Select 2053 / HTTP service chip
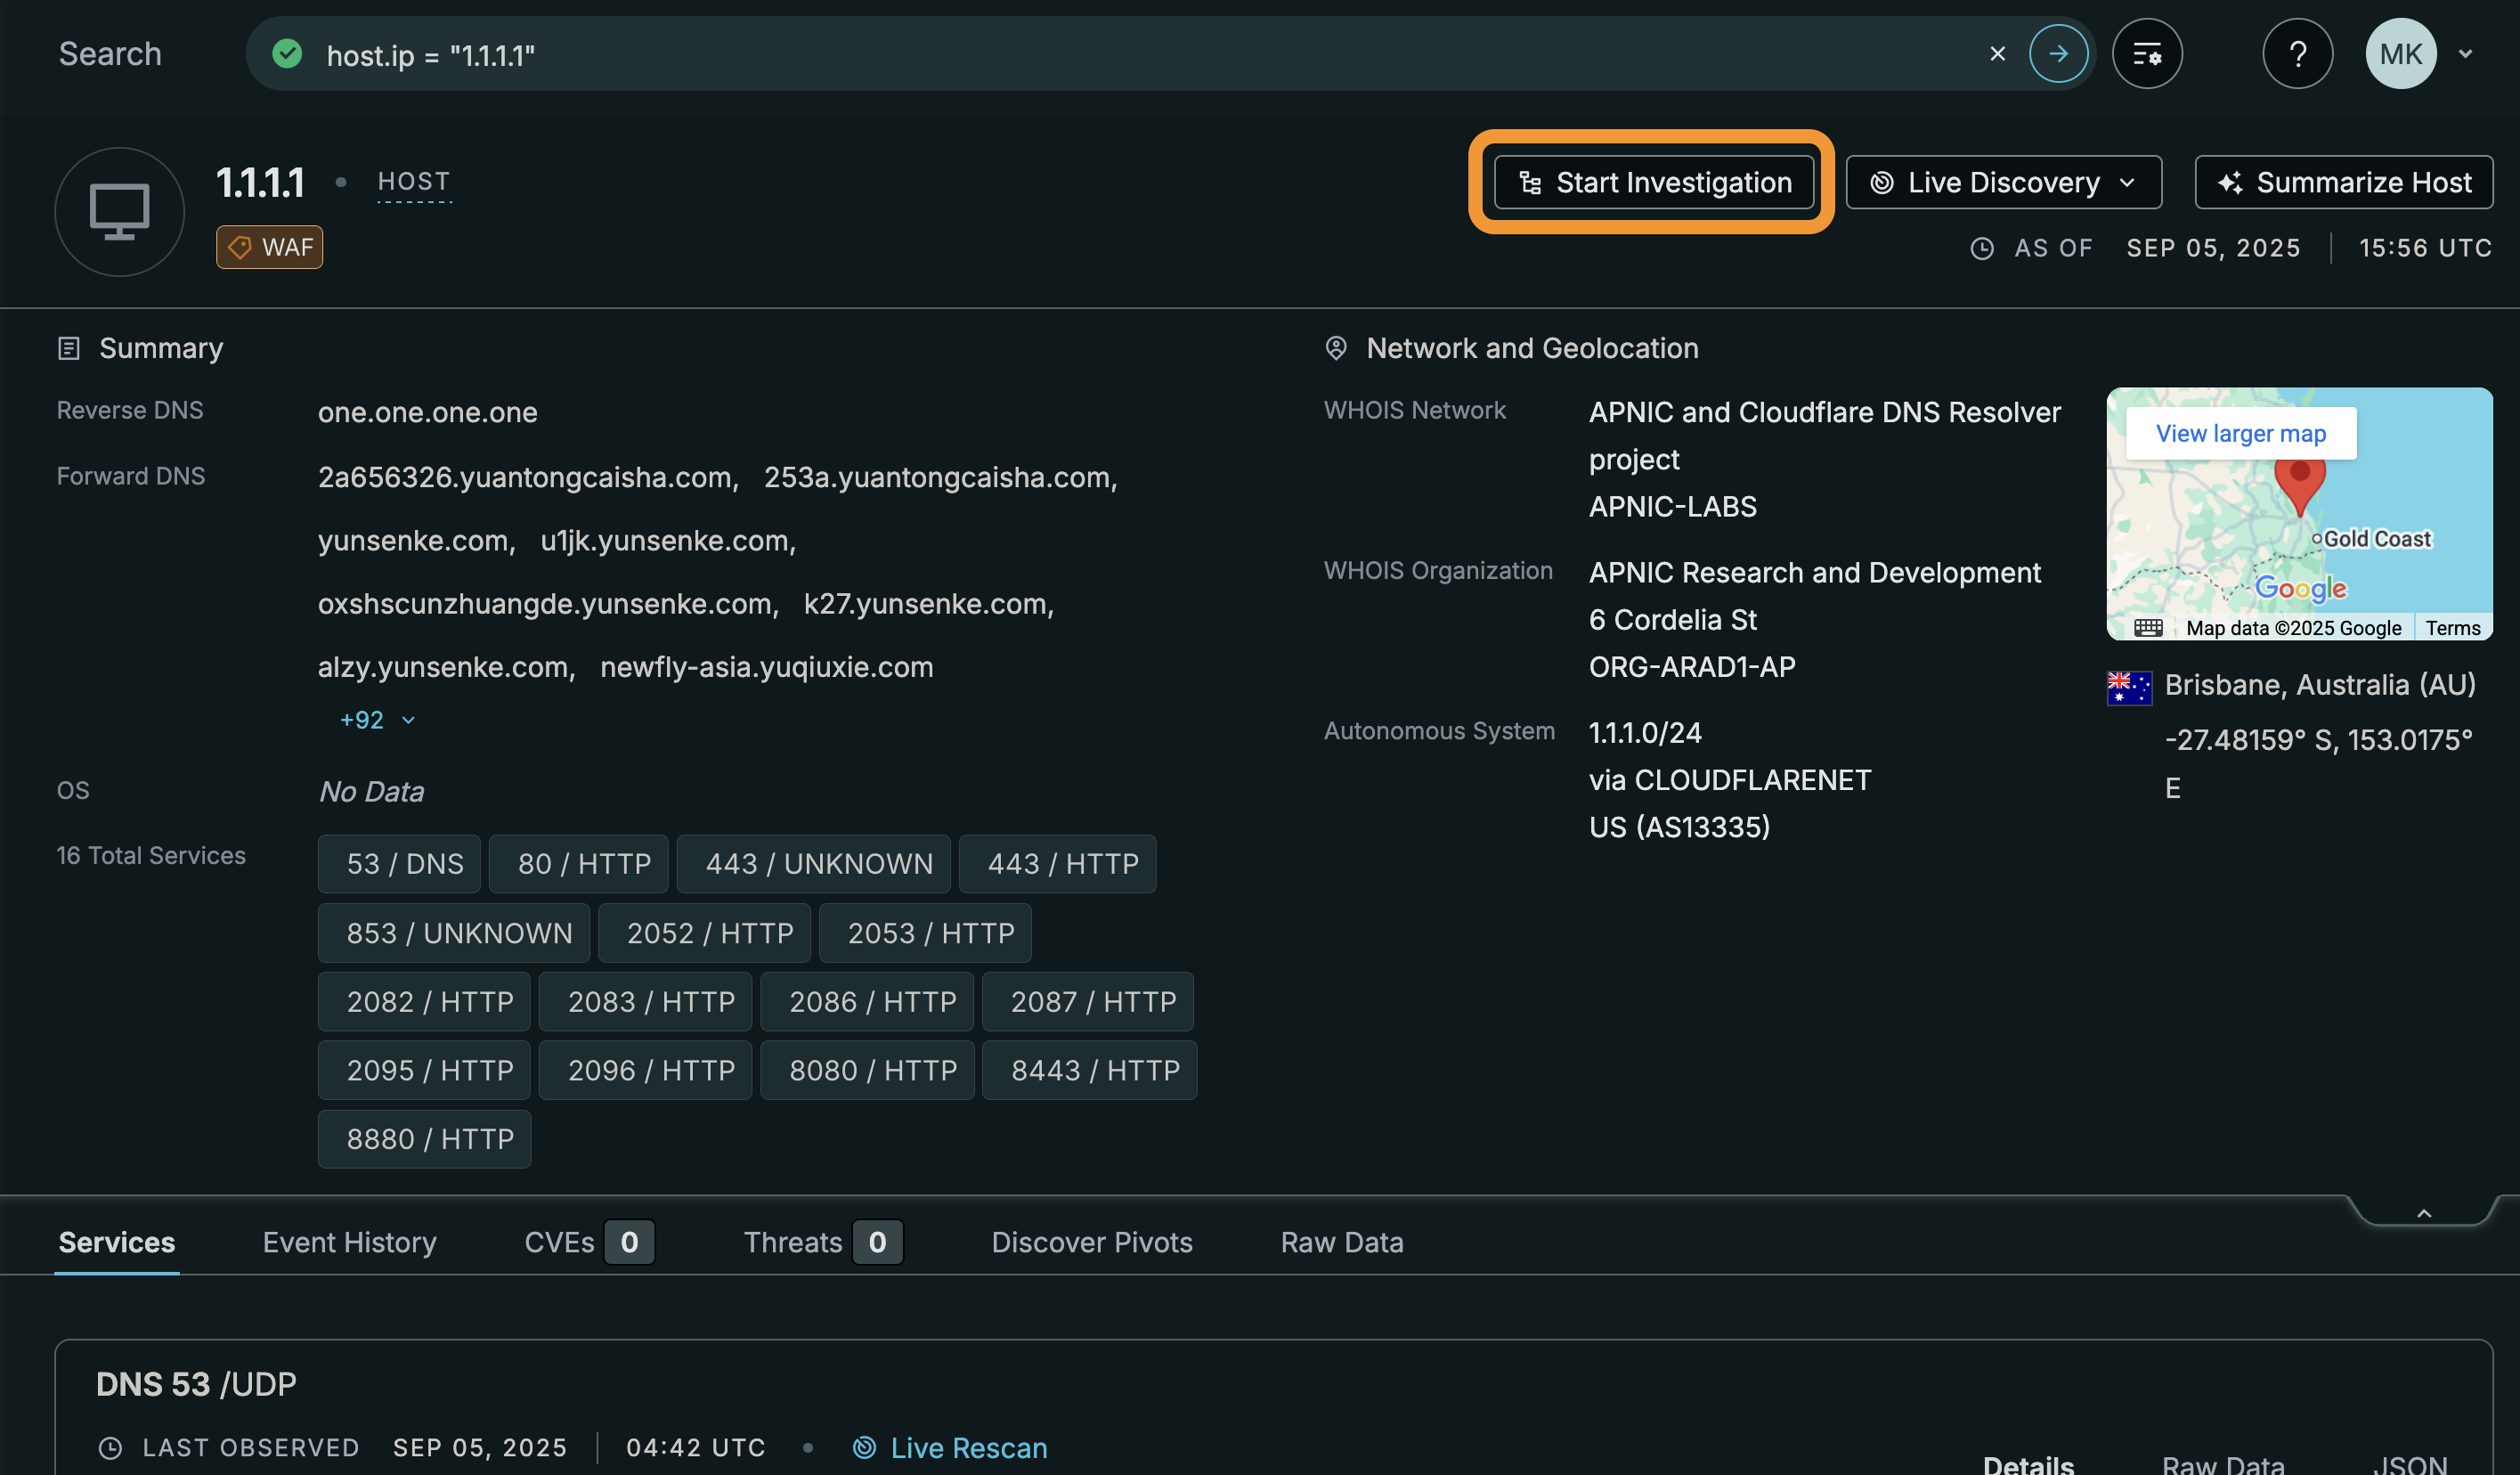The width and height of the screenshot is (2520, 1475). coord(925,933)
